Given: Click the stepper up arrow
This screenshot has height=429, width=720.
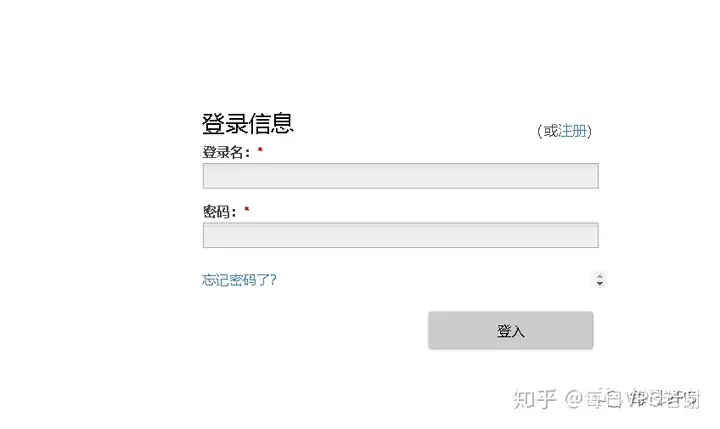Looking at the screenshot, I should pos(600,276).
